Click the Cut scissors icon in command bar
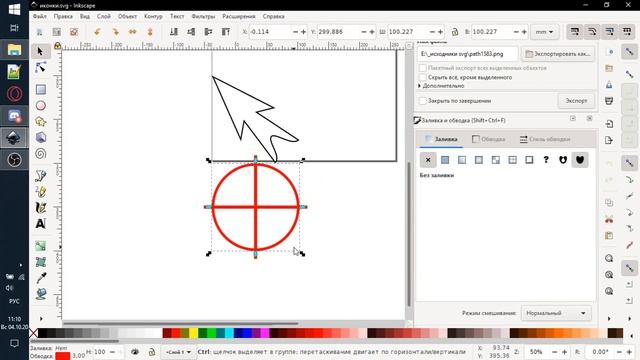Screen dimensions: 640x360 point(609,219)
